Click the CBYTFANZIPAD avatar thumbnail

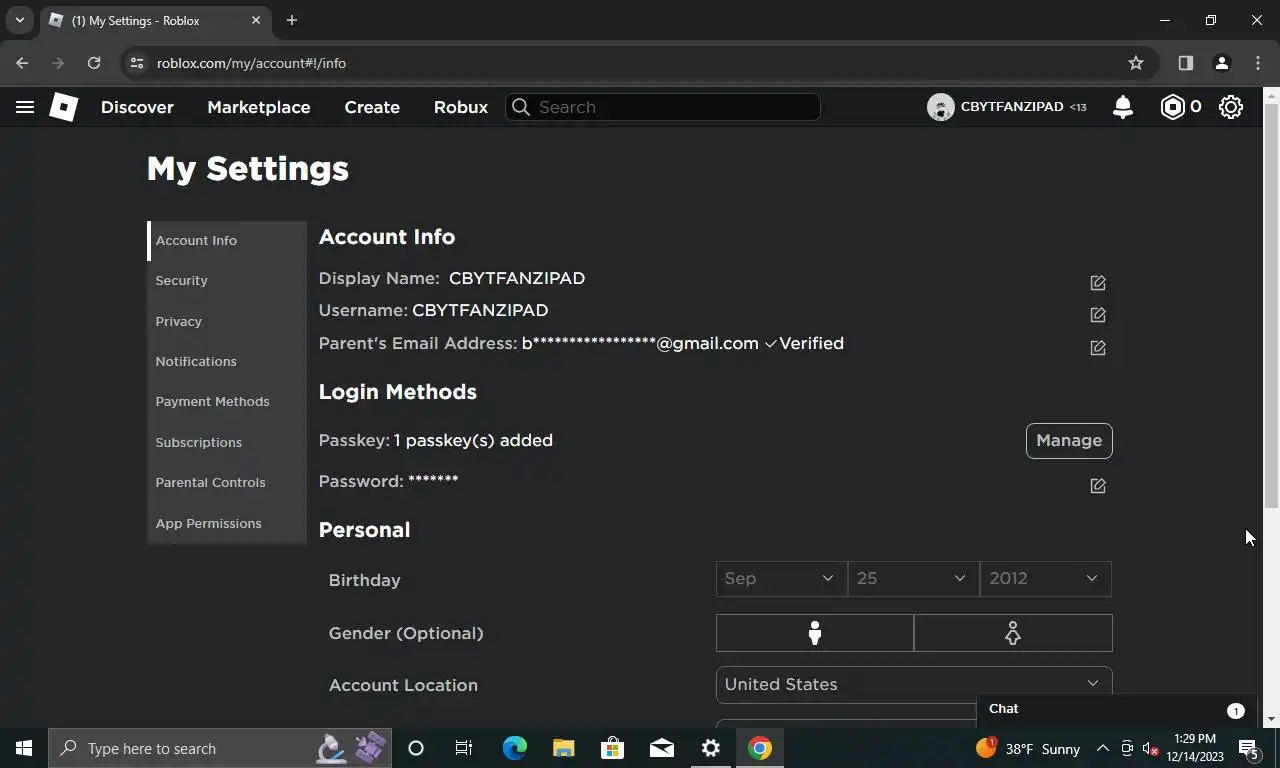click(x=940, y=107)
